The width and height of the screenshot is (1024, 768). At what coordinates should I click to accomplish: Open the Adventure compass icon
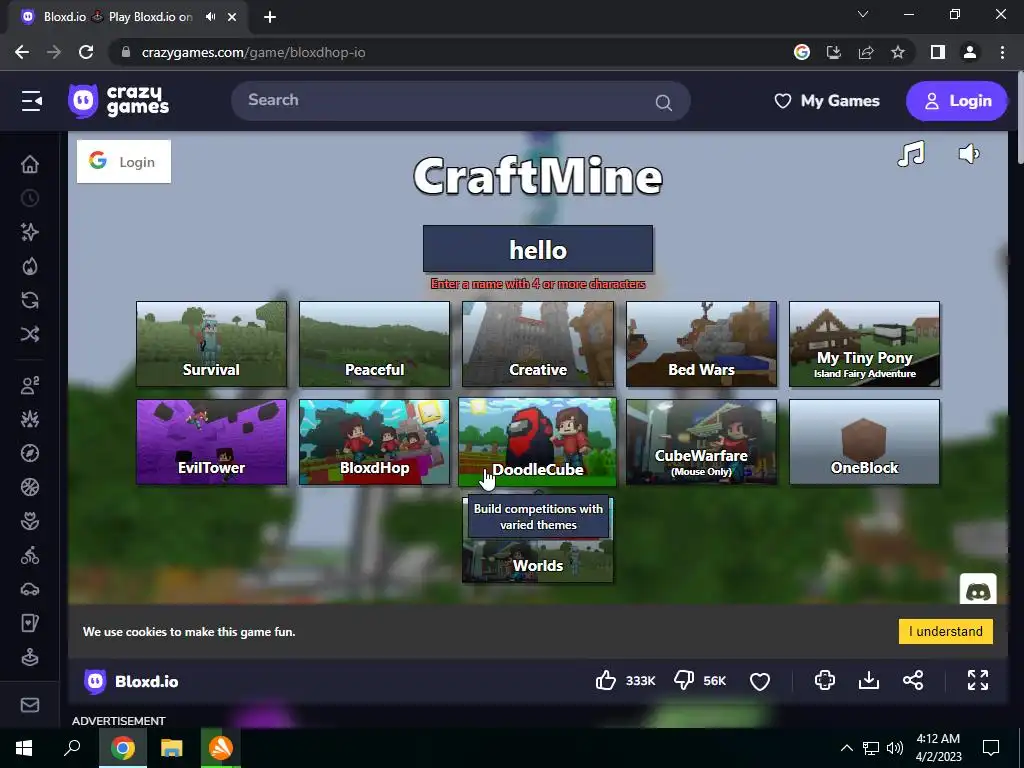30,453
